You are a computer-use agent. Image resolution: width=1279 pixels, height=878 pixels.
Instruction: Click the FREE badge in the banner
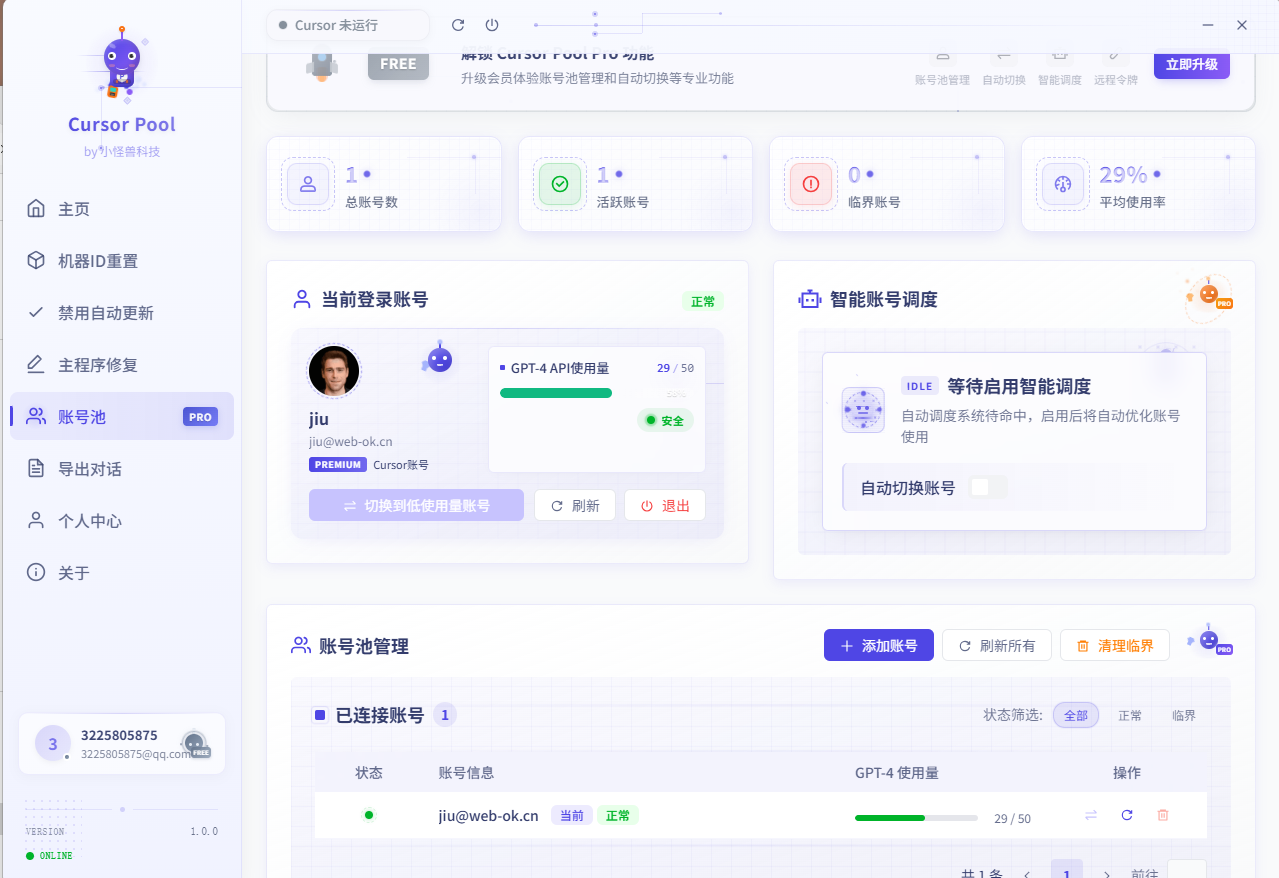(398, 64)
